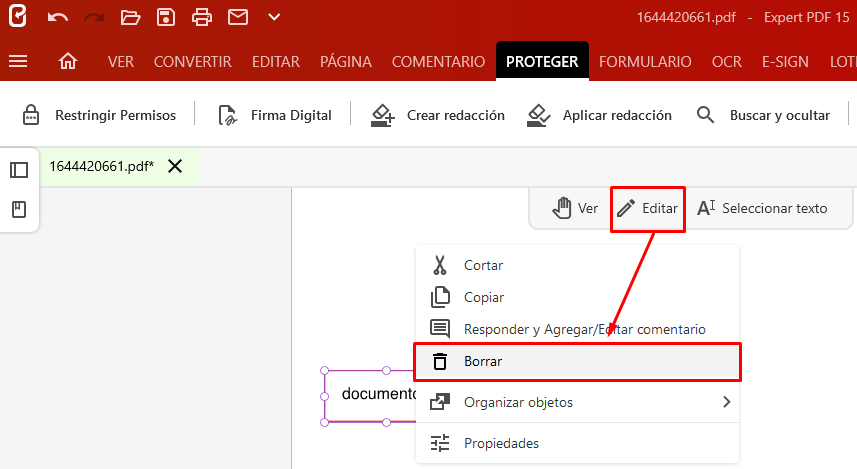This screenshot has height=469, width=857.
Task: Choose Borrar from the context menu
Action: [x=577, y=362]
